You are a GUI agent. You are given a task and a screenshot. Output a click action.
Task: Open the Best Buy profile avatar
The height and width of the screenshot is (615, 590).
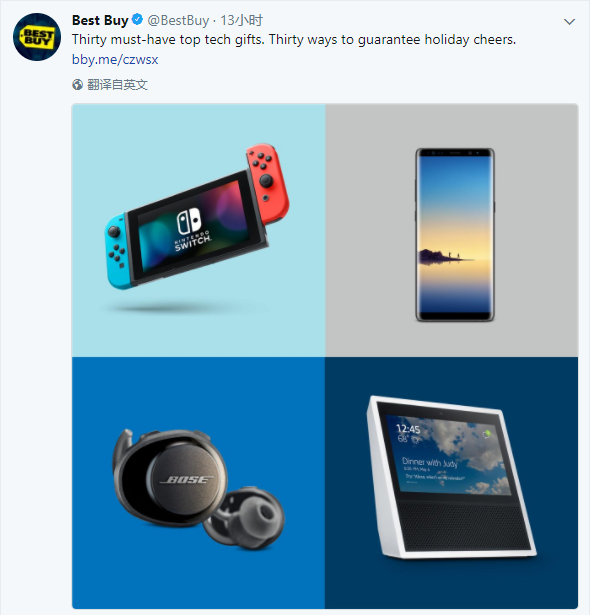click(37, 37)
